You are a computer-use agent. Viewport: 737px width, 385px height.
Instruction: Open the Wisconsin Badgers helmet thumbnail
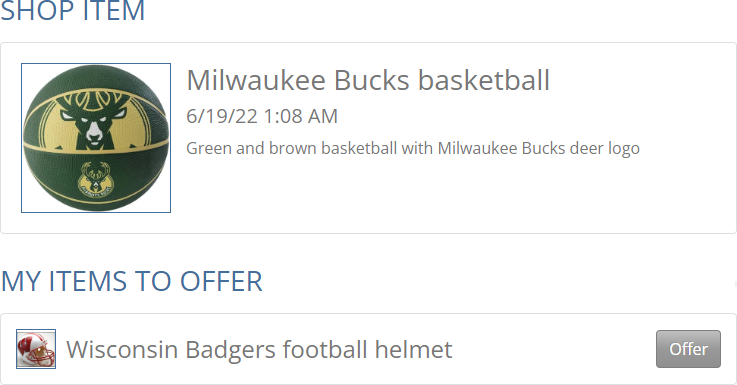36,349
